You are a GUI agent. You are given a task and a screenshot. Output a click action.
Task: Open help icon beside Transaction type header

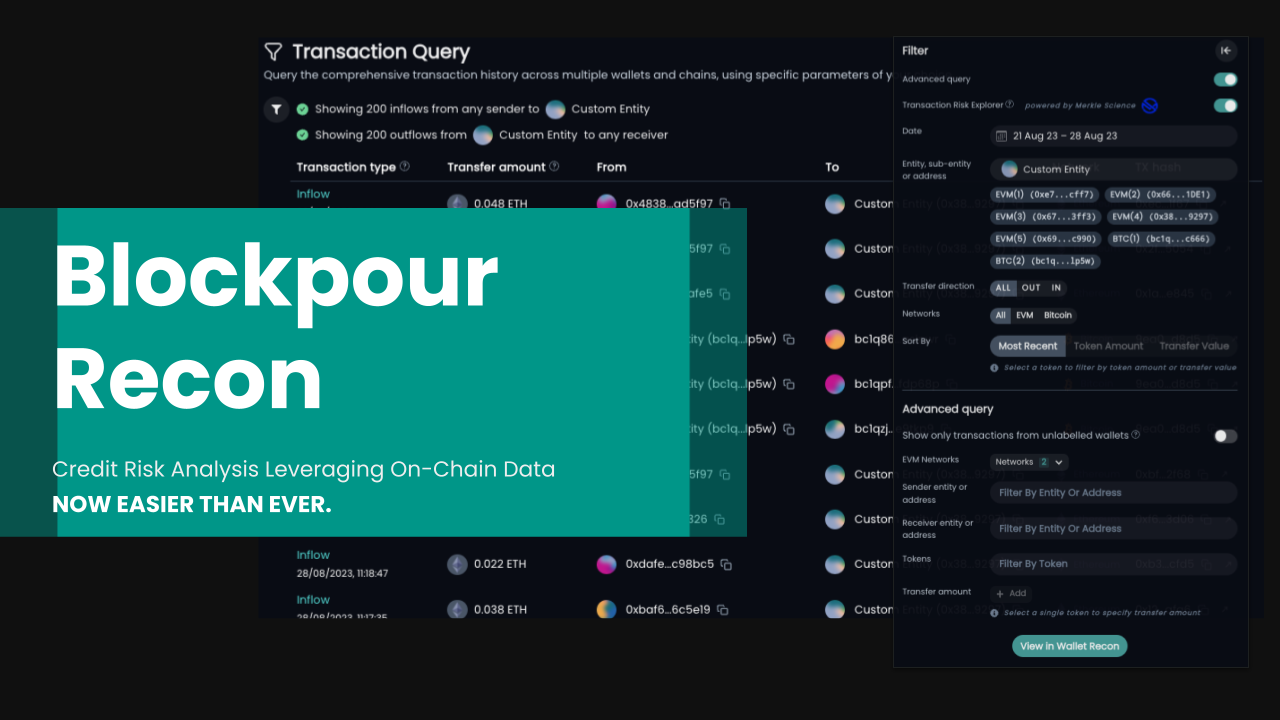[405, 166]
